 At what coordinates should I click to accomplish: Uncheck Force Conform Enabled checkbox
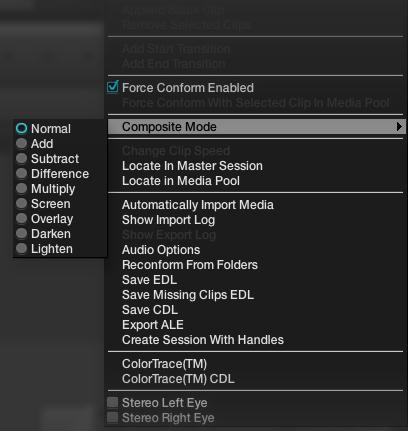point(113,87)
